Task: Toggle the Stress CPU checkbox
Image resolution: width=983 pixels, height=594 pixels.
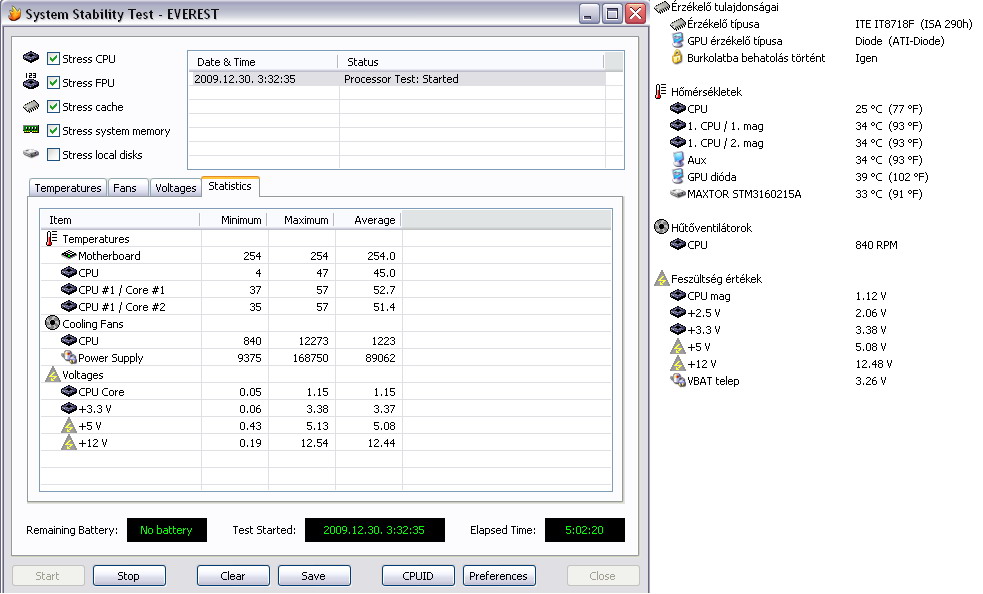Action: (53, 58)
